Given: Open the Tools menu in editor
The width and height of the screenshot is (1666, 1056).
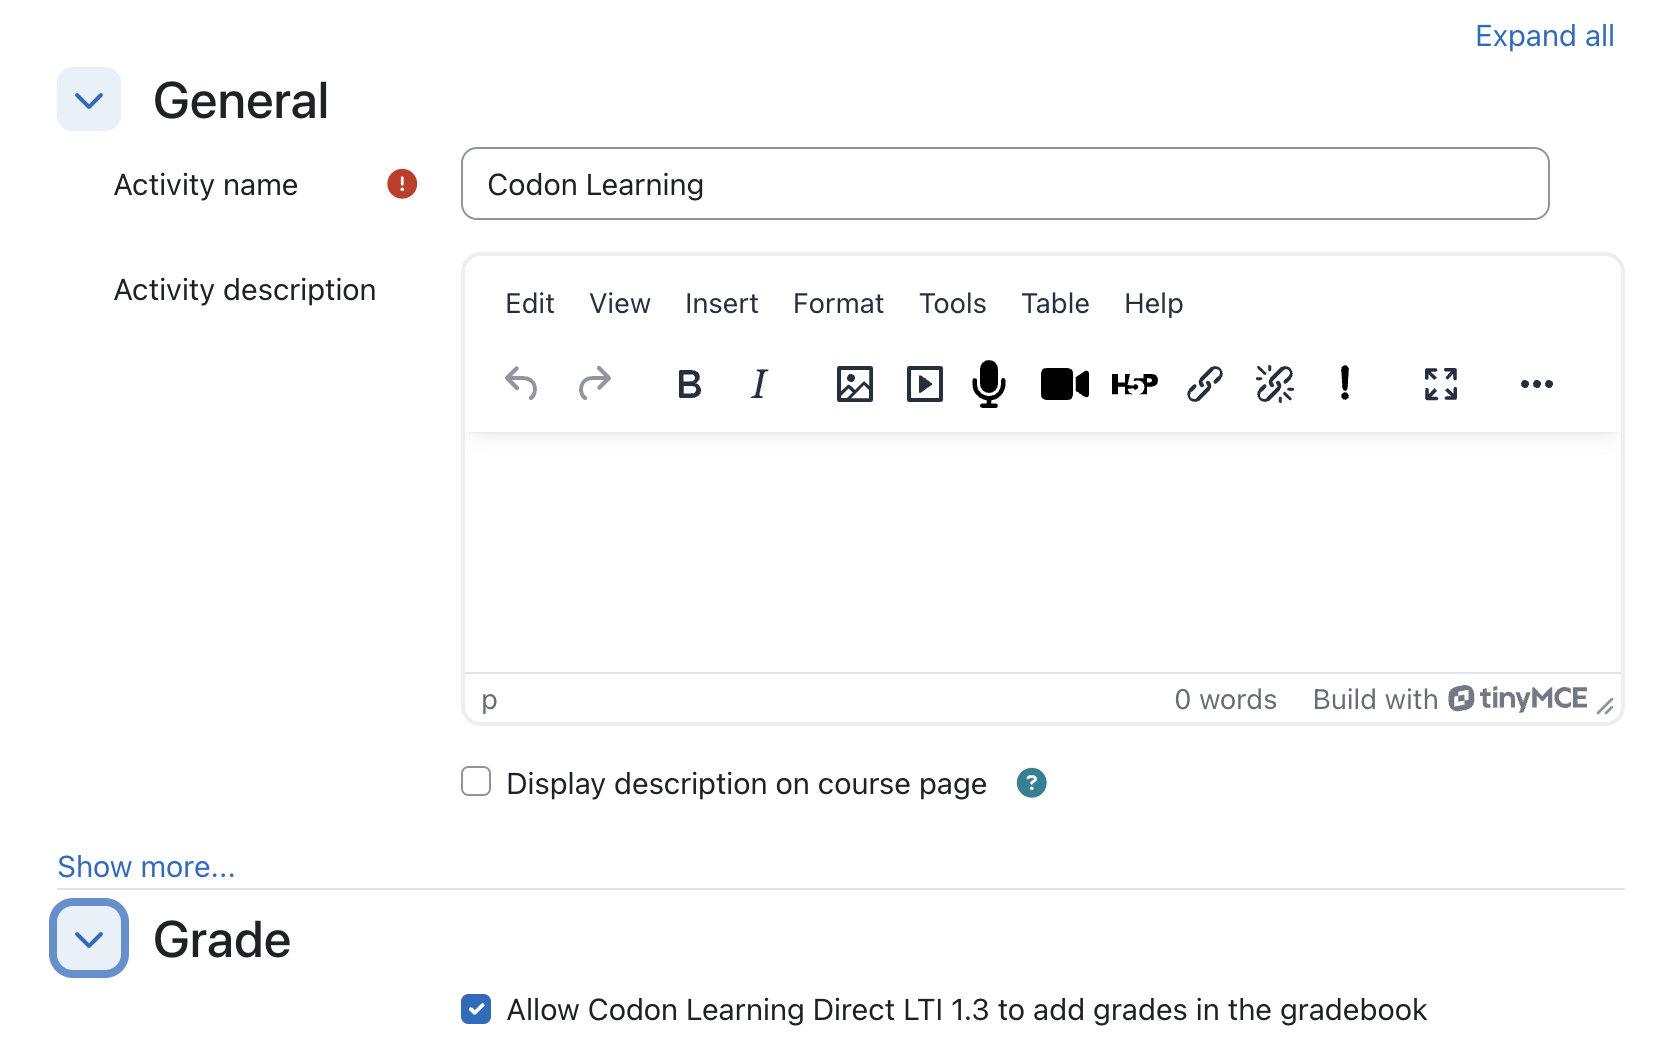Looking at the screenshot, I should pos(953,303).
